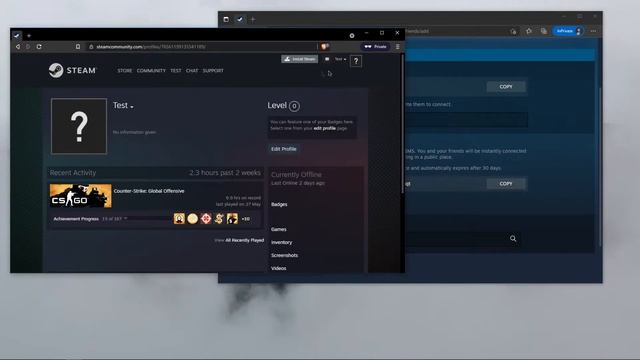Open the SUPPORT menu item
Image resolution: width=640 pixels, height=360 pixels.
213,71
